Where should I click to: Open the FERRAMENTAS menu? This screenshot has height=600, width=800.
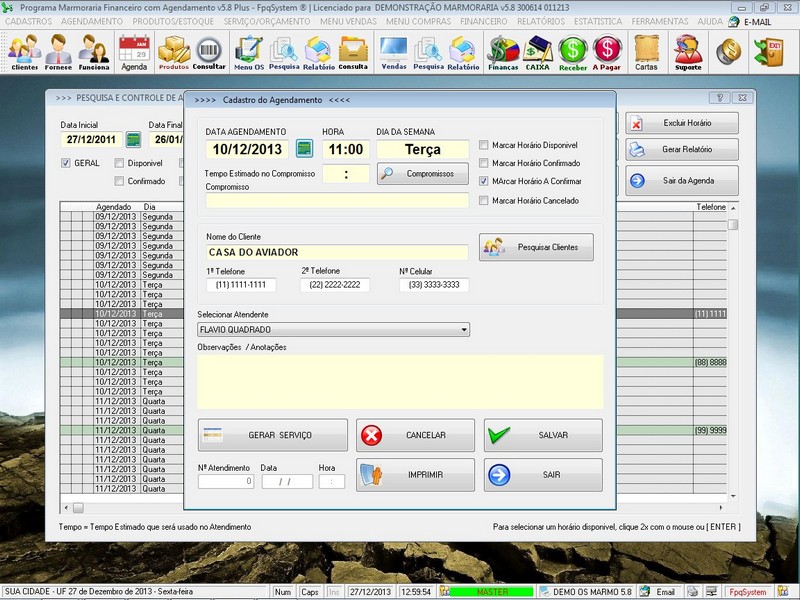[659, 21]
